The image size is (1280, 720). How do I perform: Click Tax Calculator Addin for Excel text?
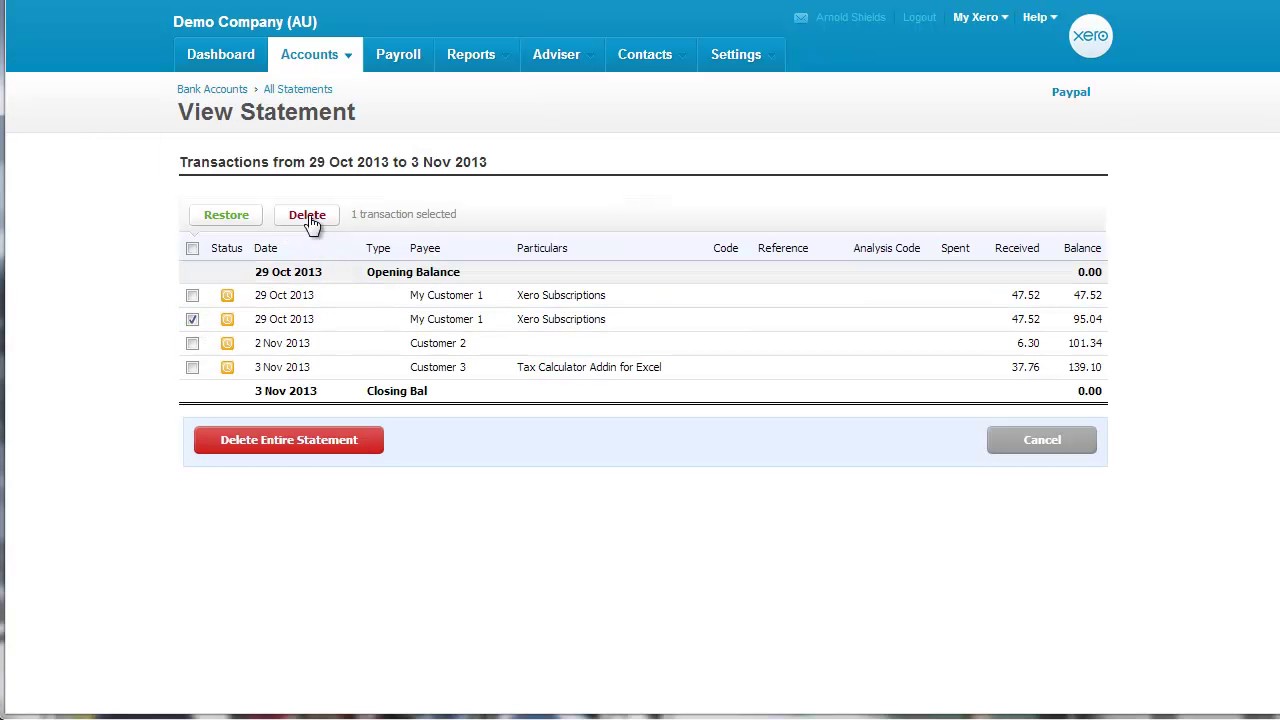589,367
